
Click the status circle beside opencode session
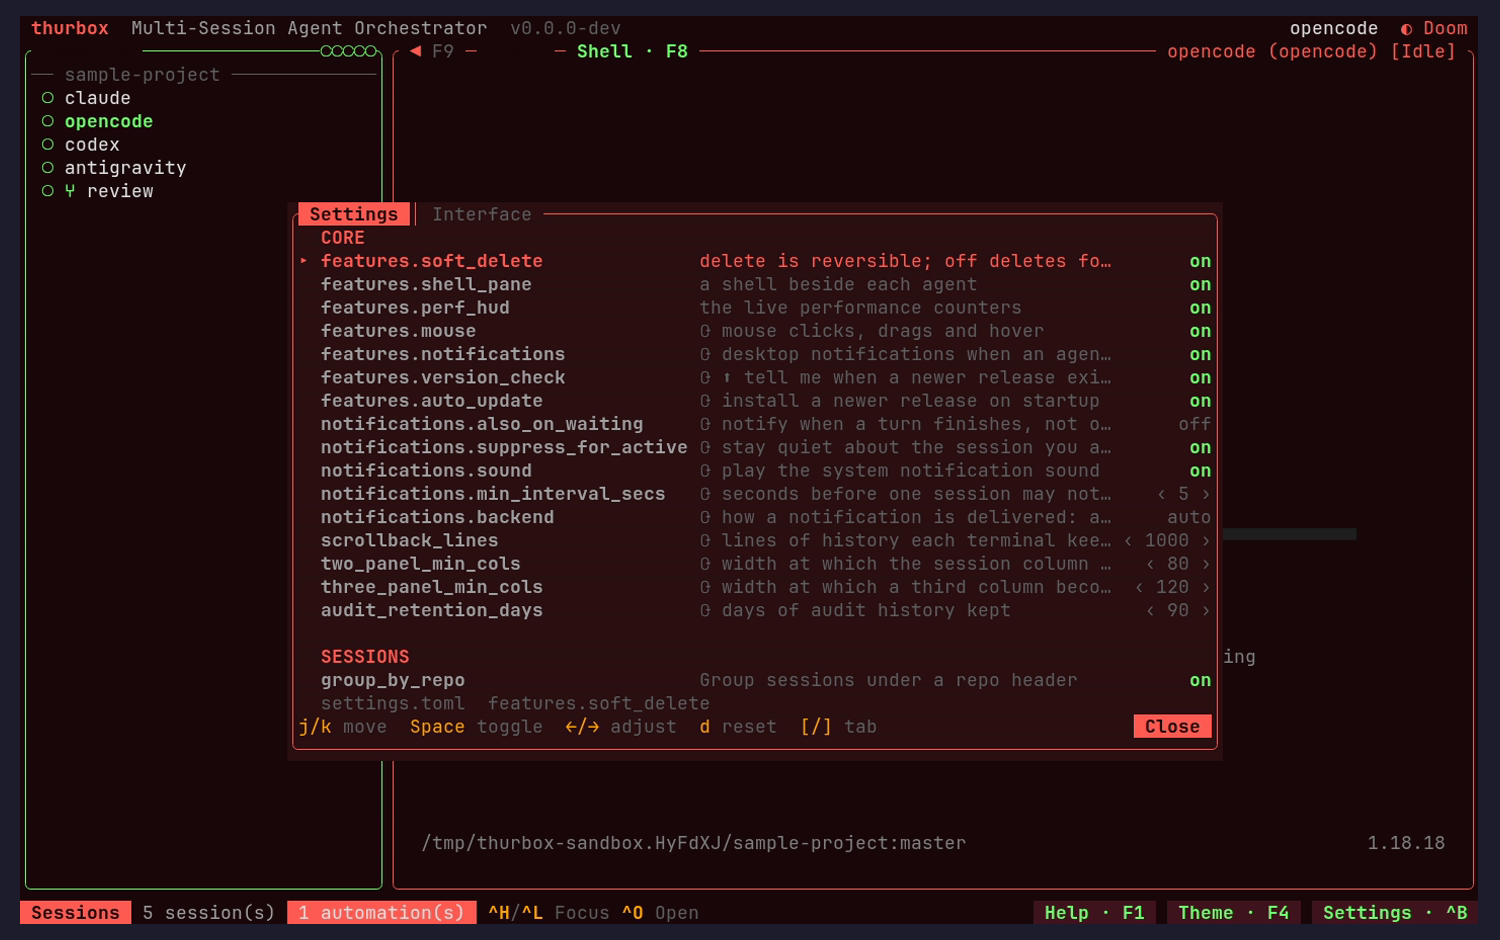point(47,121)
